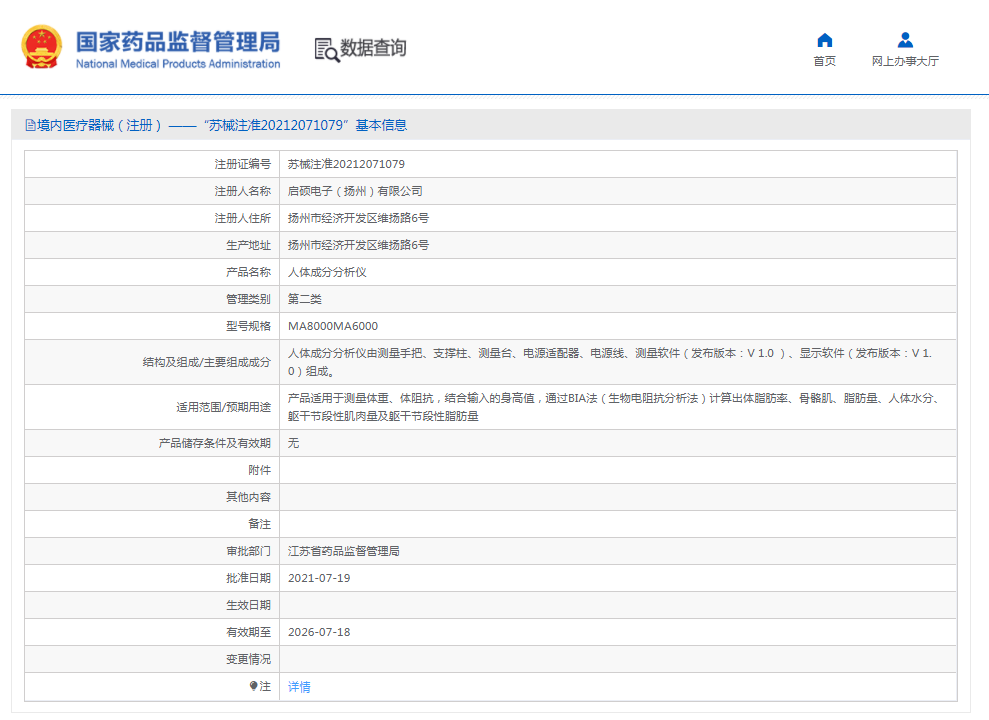Click the magnifier in the 数据查询 icon

332,55
